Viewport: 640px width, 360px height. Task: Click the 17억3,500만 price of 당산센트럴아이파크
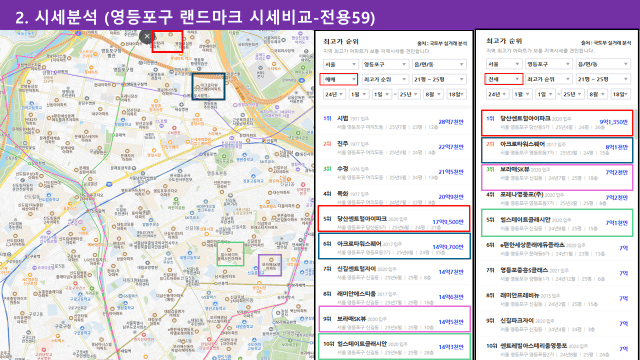pos(448,222)
